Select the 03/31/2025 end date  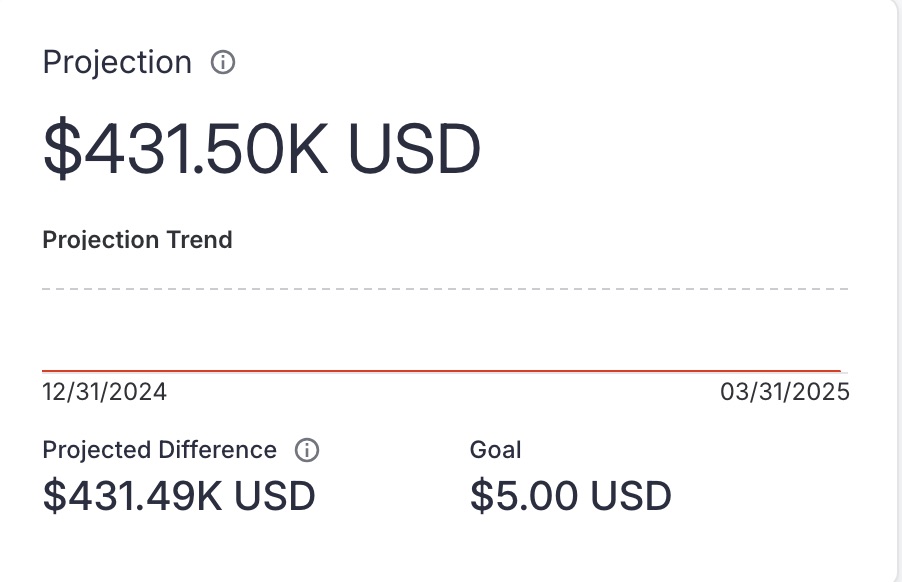785,391
